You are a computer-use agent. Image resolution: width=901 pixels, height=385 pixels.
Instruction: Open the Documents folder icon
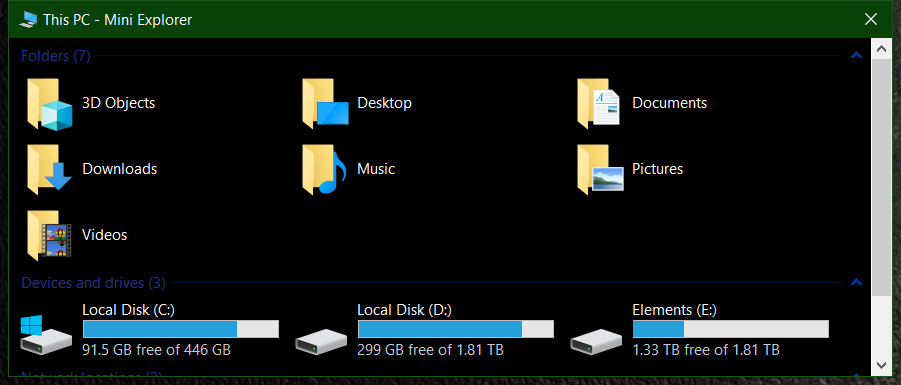coord(599,104)
